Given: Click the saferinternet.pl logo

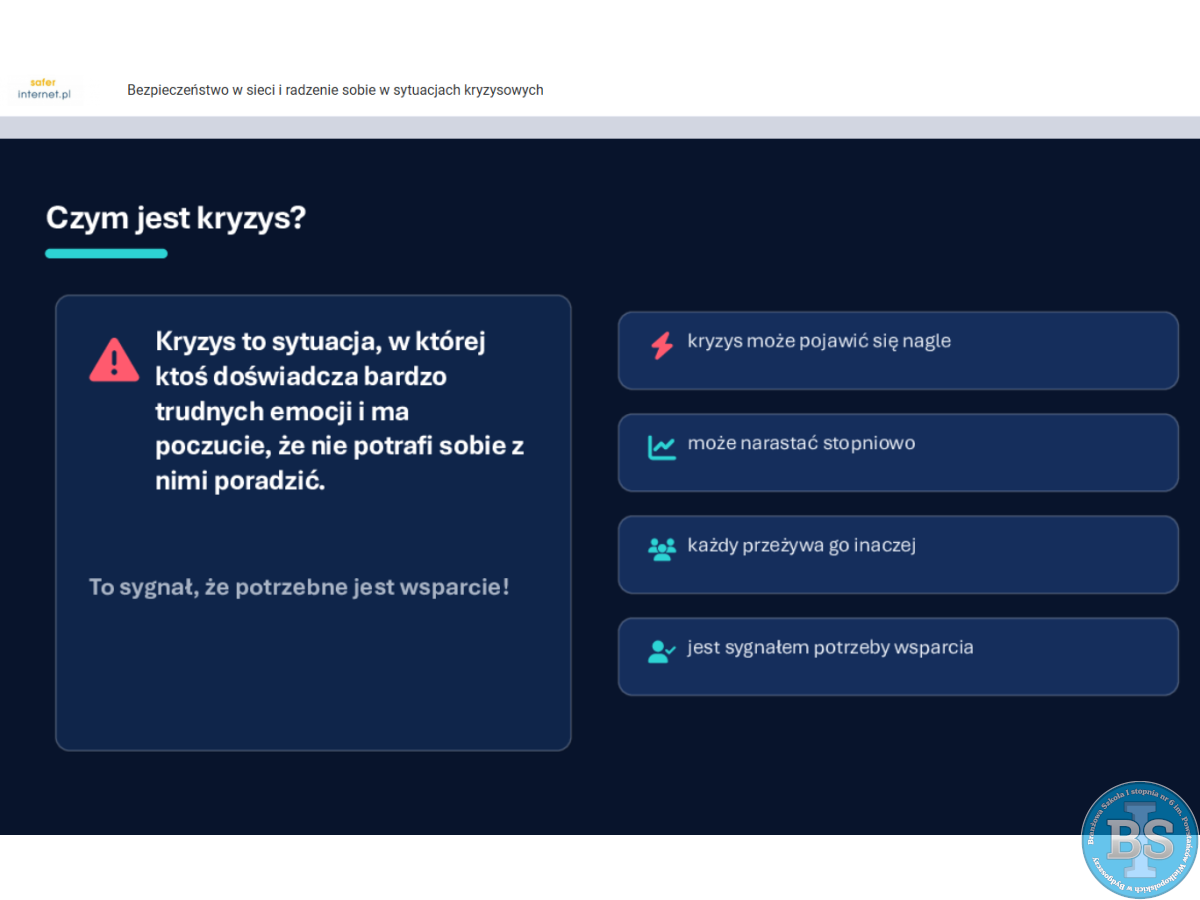Looking at the screenshot, I should coord(45,89).
